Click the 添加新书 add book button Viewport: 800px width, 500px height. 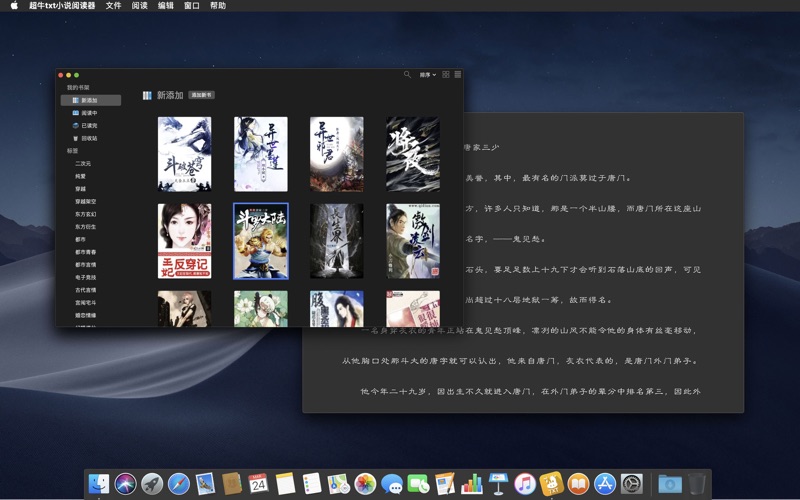click(x=202, y=95)
